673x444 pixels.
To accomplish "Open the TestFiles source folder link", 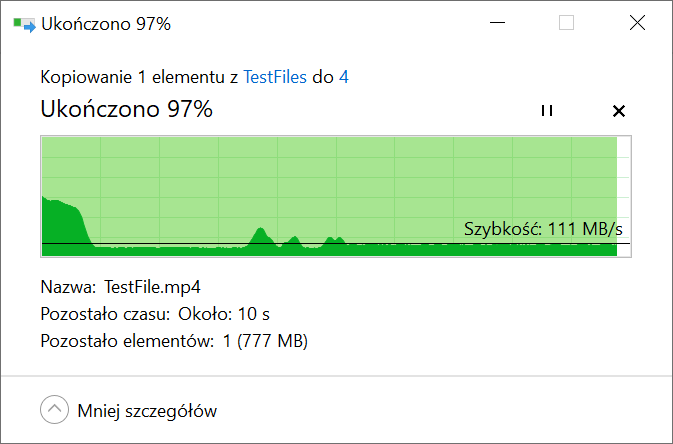I will tap(275, 77).
